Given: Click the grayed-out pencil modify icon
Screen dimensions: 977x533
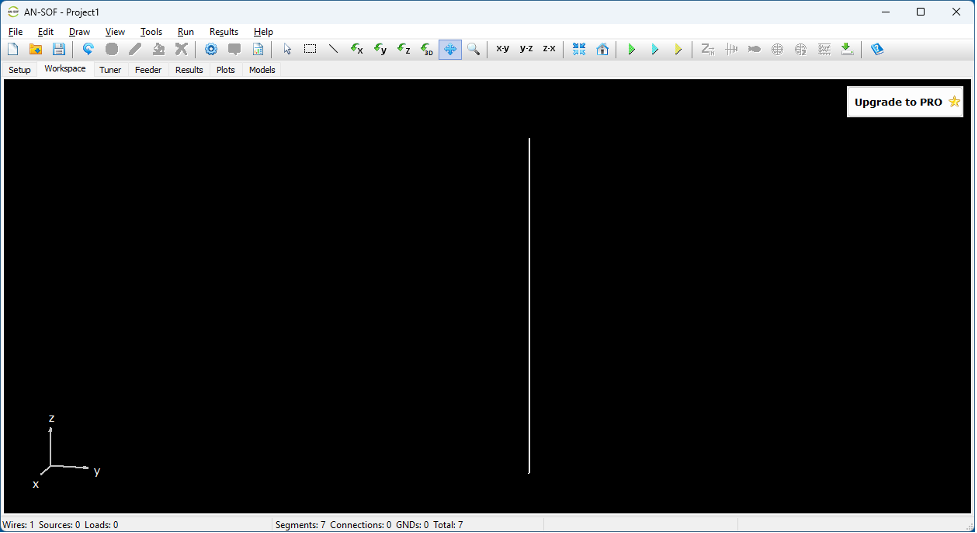Looking at the screenshot, I should (x=135, y=49).
